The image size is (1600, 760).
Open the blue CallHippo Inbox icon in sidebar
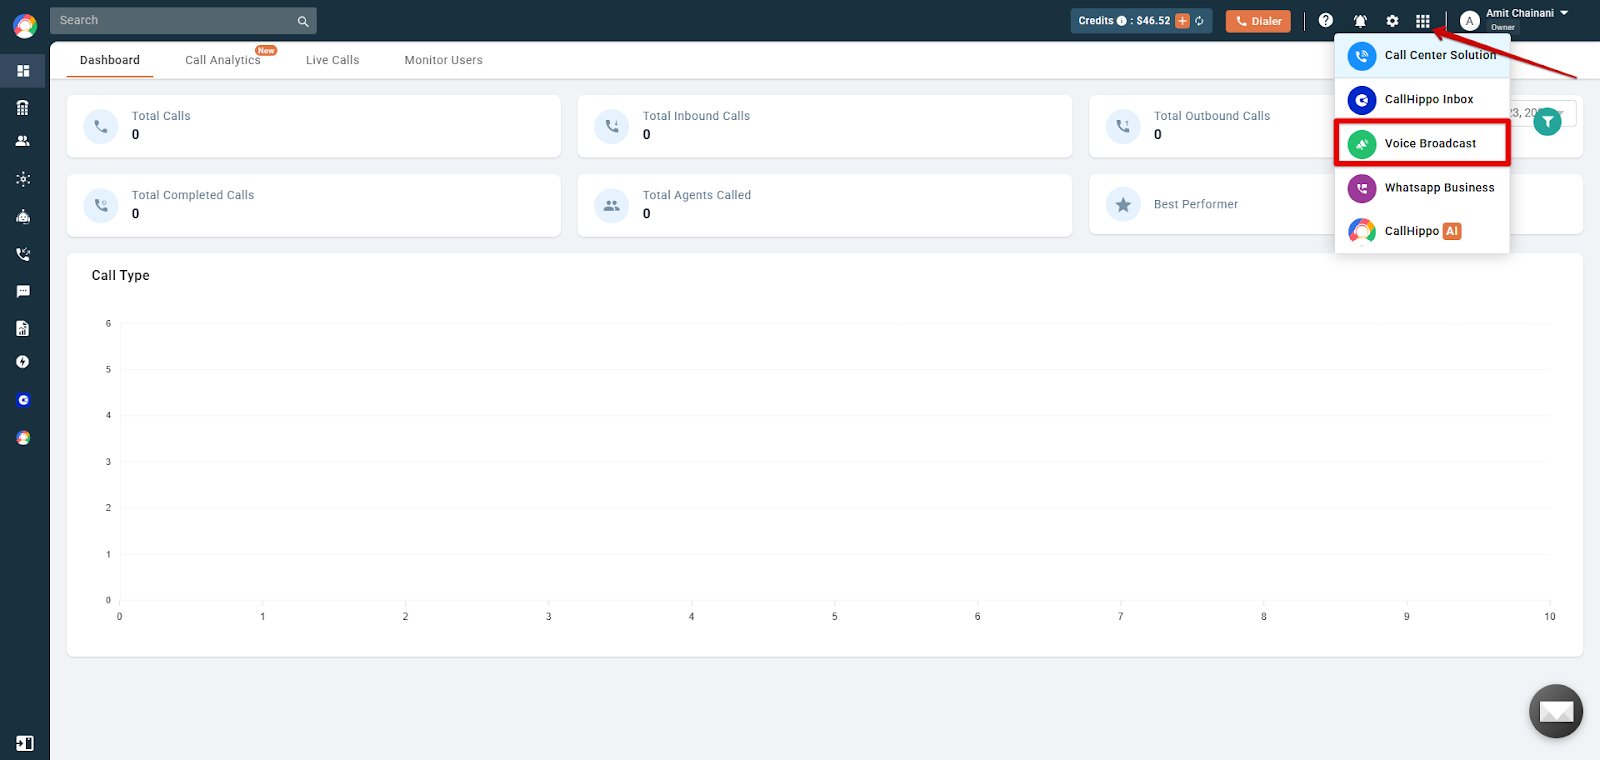coord(23,400)
